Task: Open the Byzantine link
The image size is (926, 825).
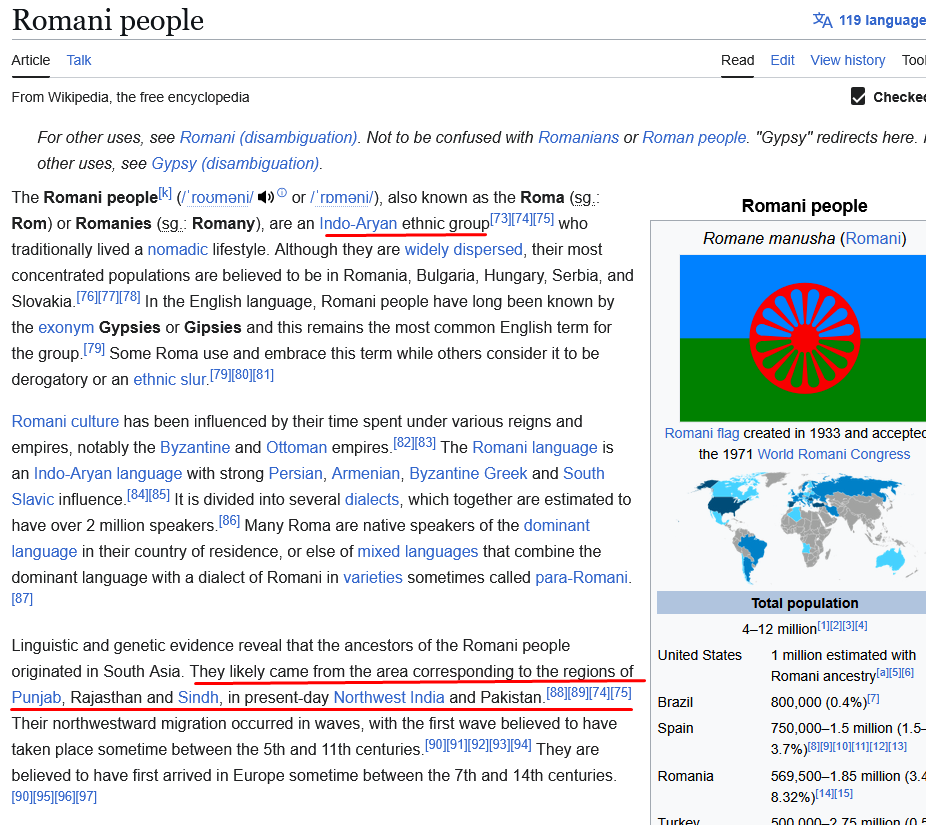Action: coord(195,447)
